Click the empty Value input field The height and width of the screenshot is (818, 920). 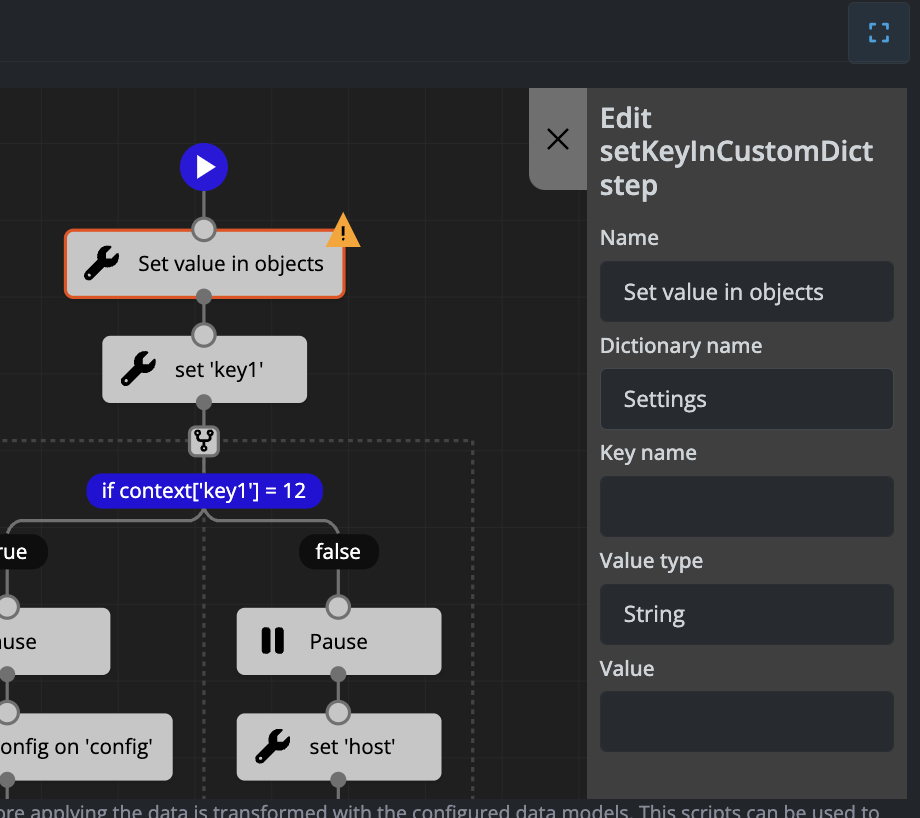click(x=746, y=721)
